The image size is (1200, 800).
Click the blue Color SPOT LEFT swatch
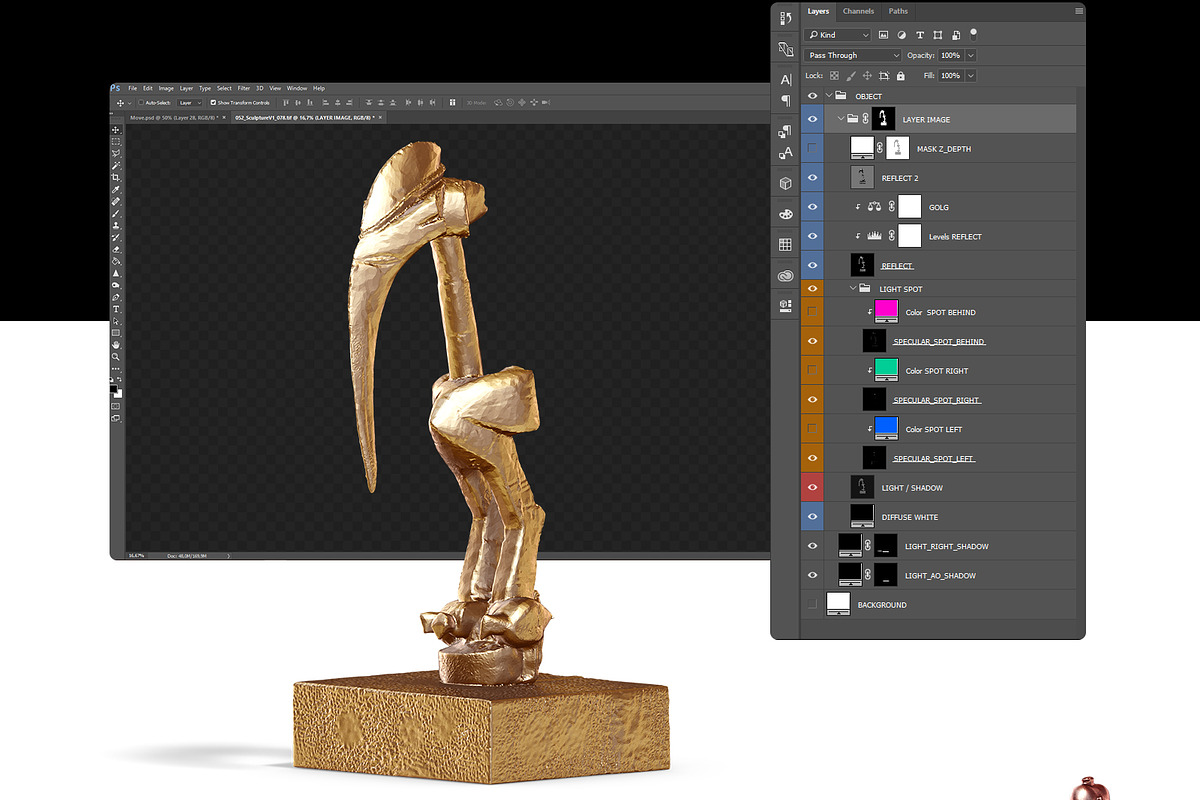pyautogui.click(x=886, y=427)
